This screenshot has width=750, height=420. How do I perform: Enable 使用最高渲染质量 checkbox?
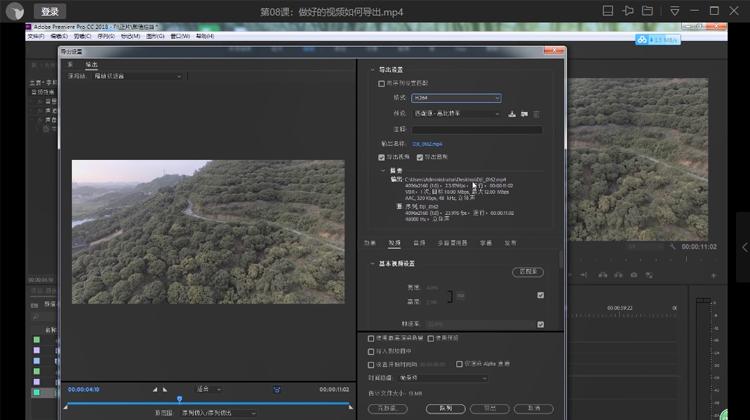pyautogui.click(x=371, y=339)
